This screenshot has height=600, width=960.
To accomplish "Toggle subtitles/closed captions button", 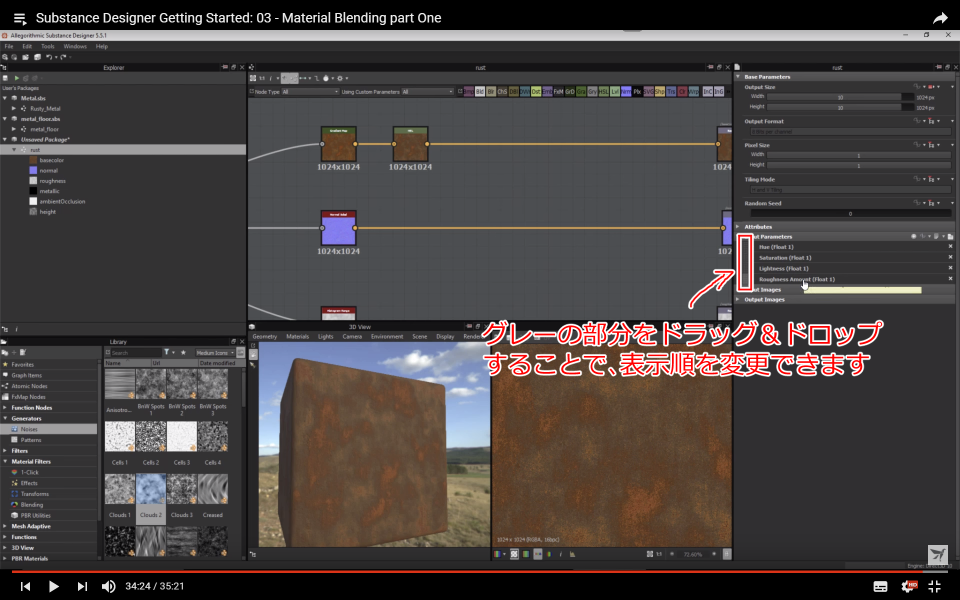I will pos(880,586).
